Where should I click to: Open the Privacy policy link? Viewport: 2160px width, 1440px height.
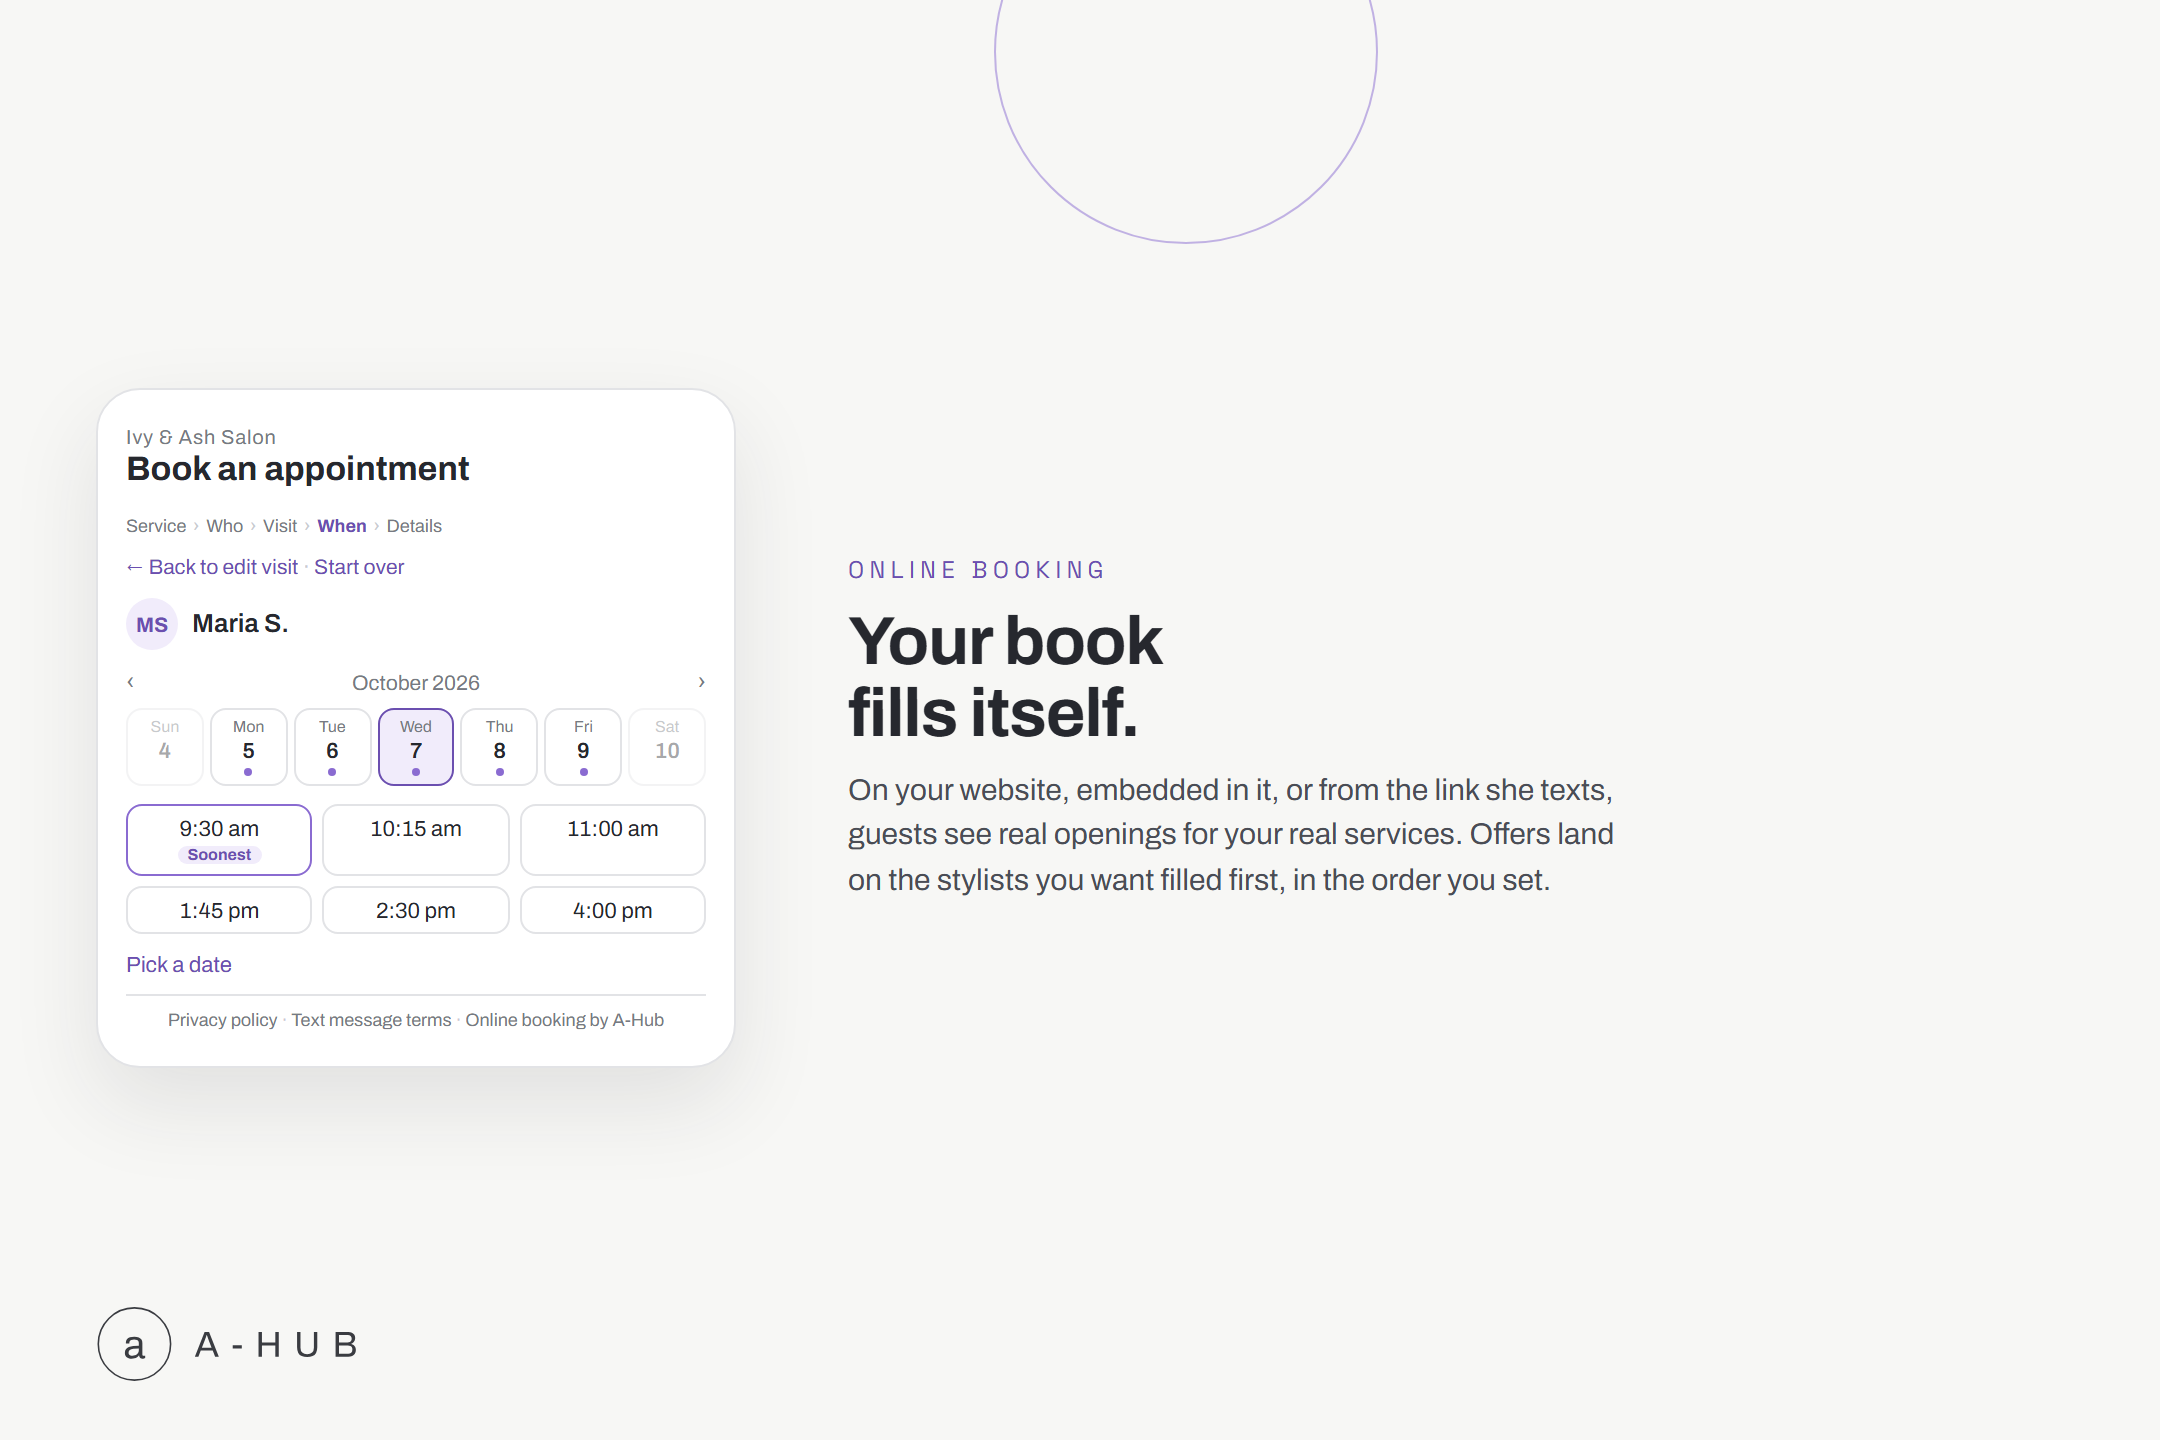pyautogui.click(x=222, y=1020)
